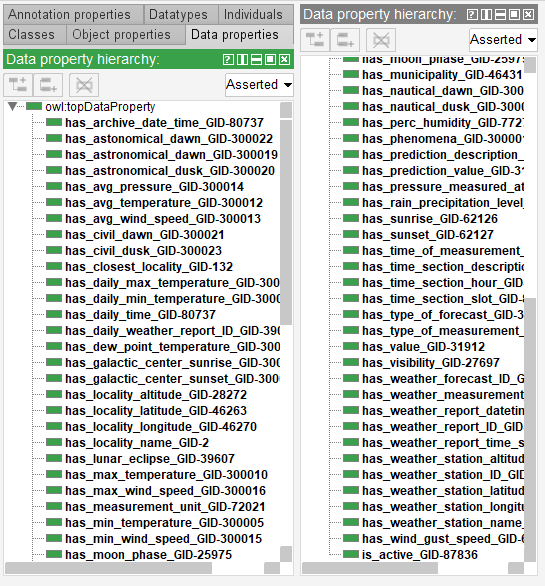Switch to Classes tab
545x586 pixels.
click(x=35, y=34)
